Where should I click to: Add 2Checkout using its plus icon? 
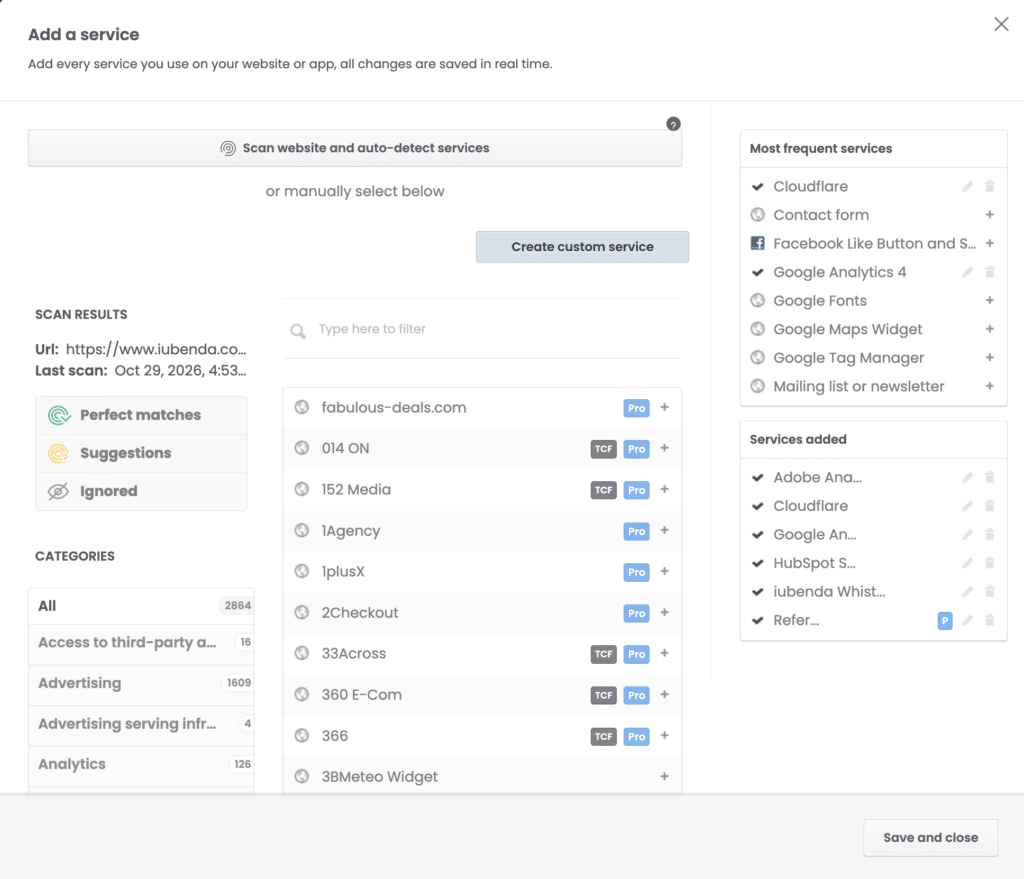click(x=665, y=613)
